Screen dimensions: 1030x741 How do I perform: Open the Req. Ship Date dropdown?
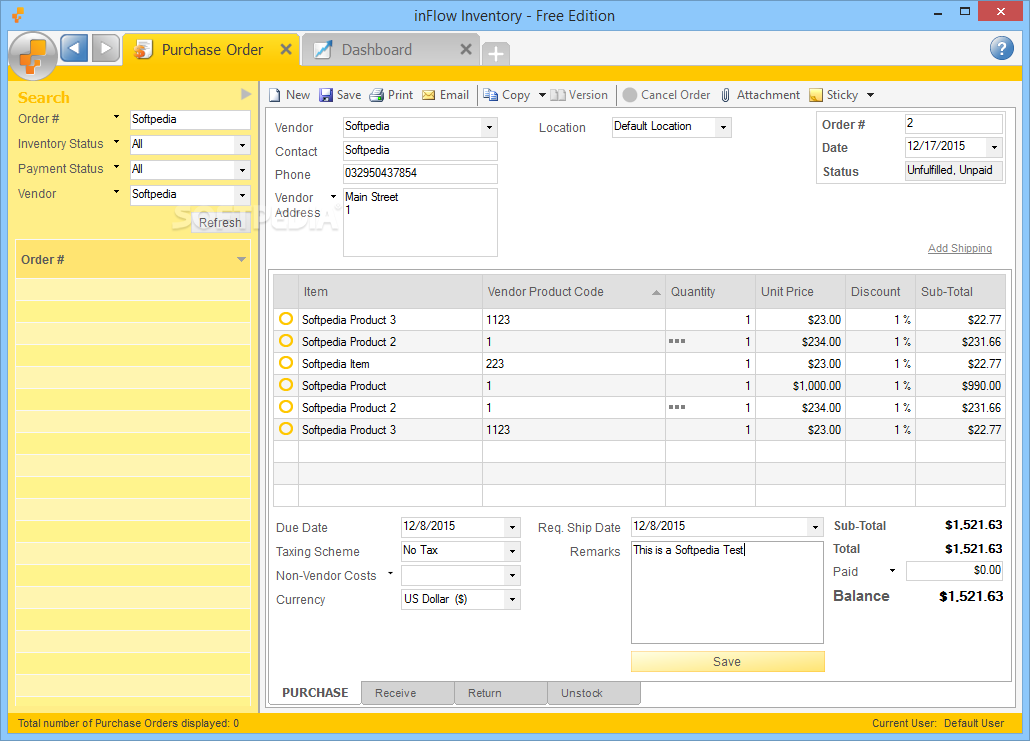pyautogui.click(x=815, y=528)
